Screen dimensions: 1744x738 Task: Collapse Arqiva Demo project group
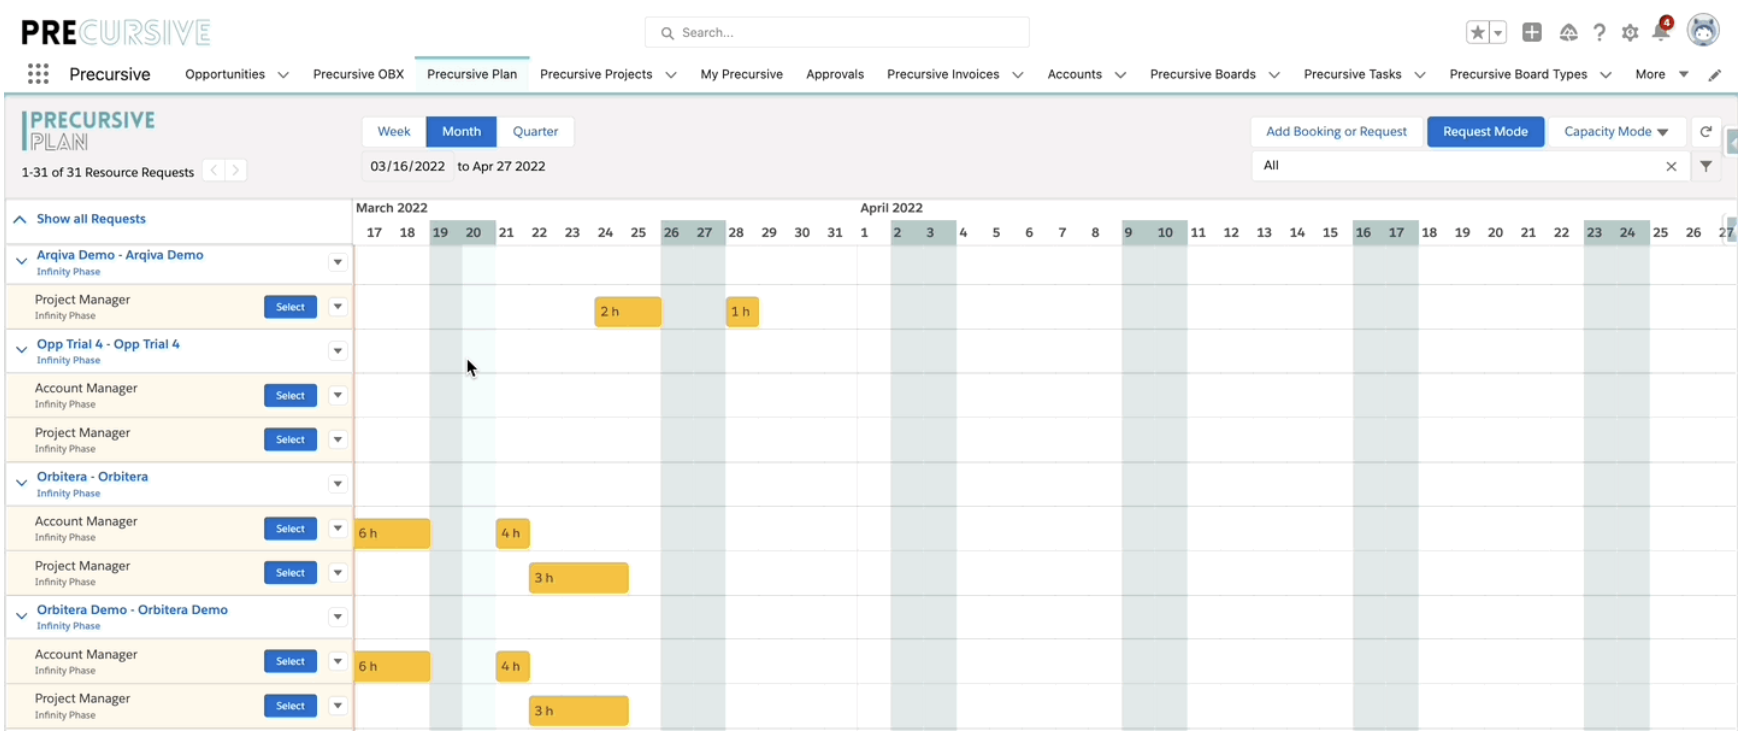pos(21,262)
